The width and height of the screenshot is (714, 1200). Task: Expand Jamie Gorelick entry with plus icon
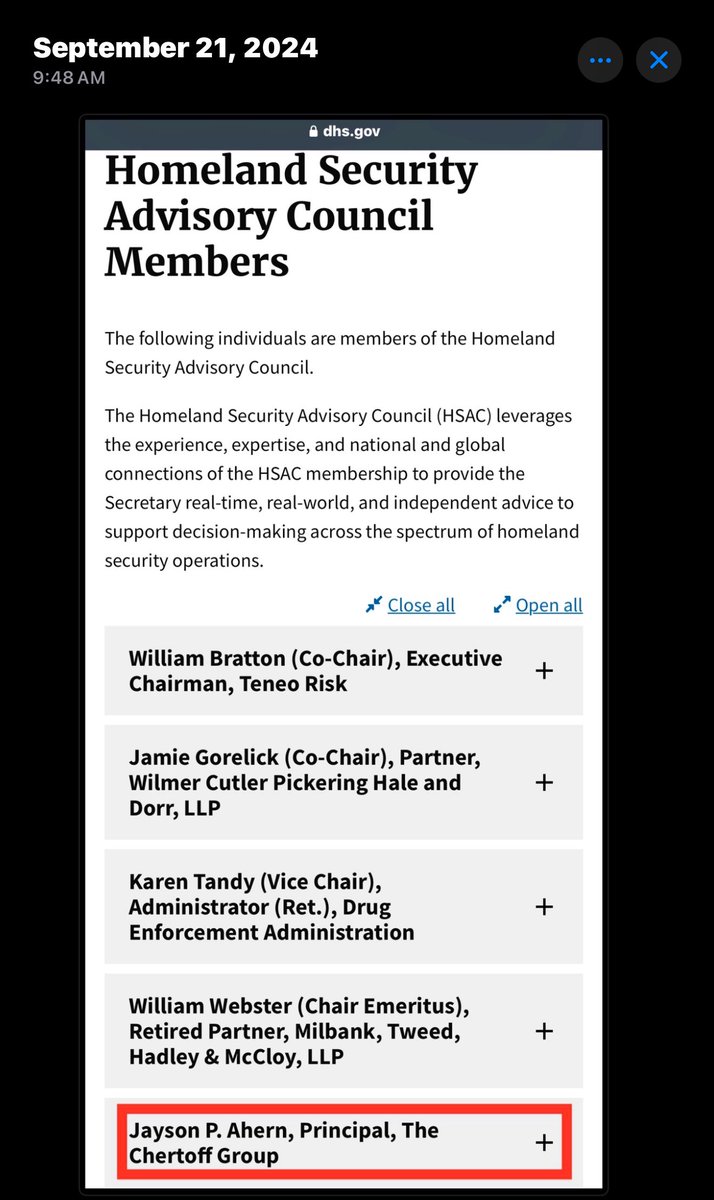pyautogui.click(x=544, y=782)
